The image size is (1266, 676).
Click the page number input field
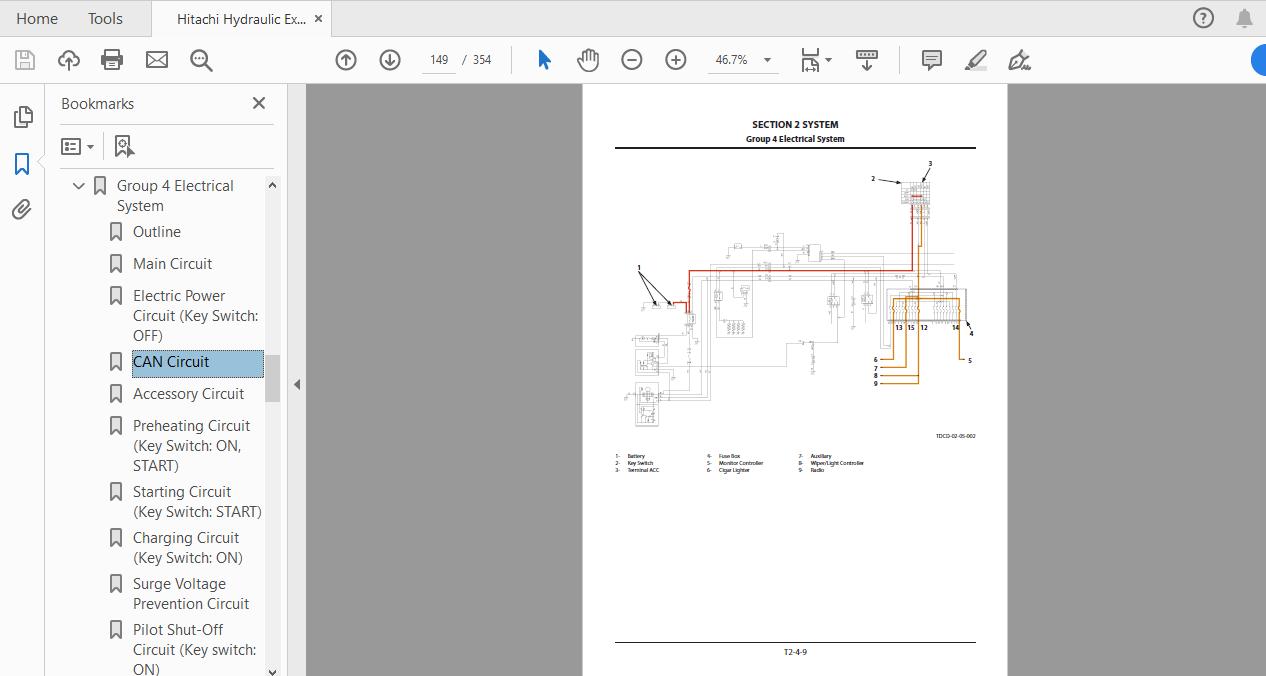click(x=439, y=60)
